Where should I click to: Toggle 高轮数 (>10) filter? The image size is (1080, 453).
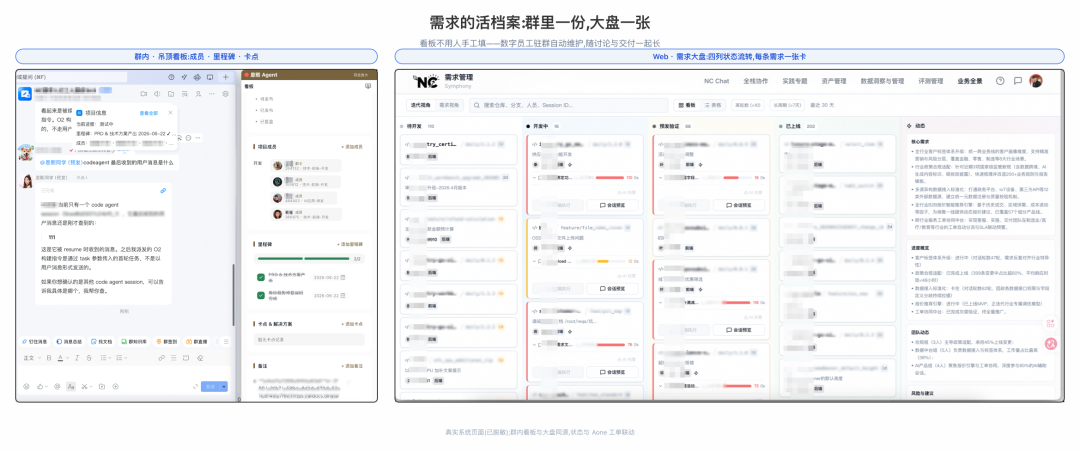748,105
